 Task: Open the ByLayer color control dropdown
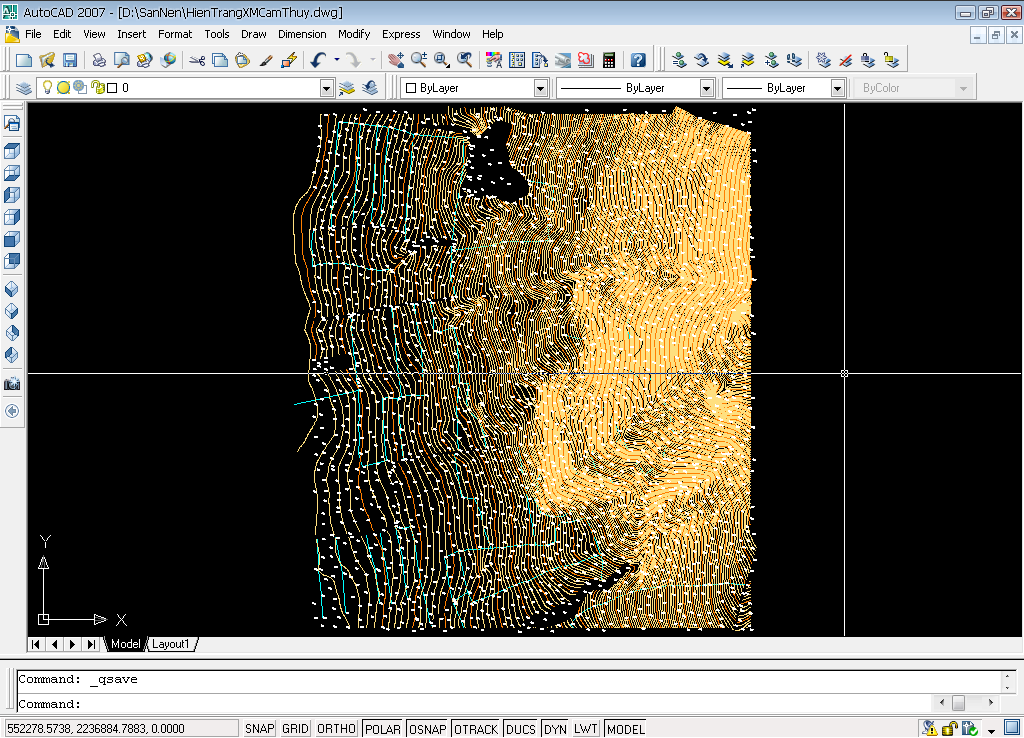point(540,88)
